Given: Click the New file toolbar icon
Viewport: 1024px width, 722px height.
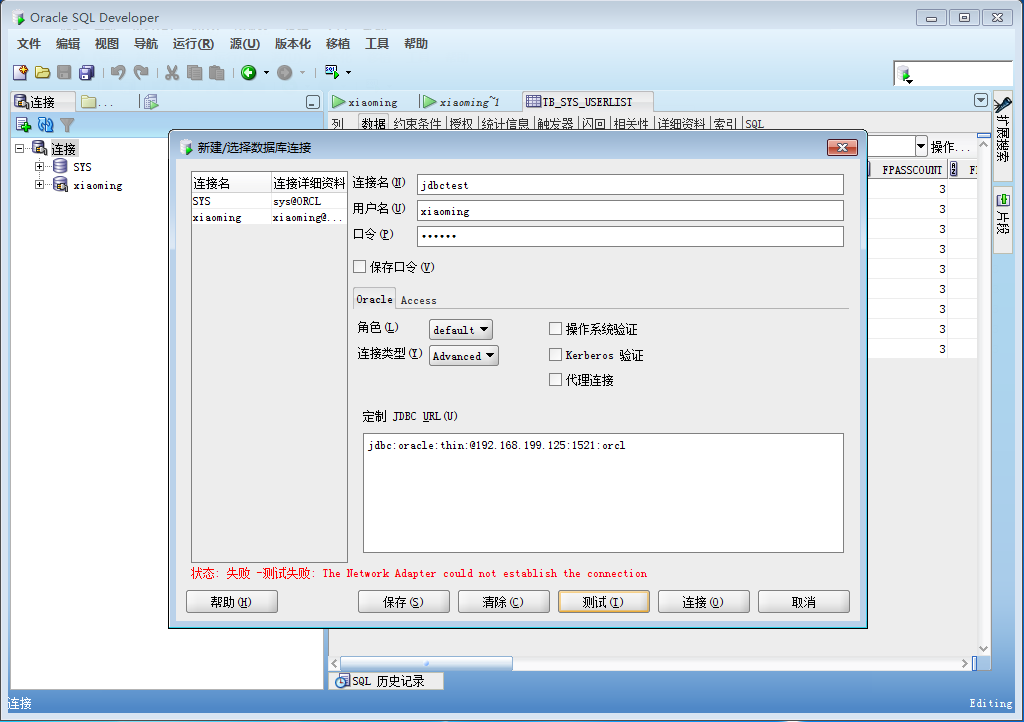Looking at the screenshot, I should click(x=20, y=72).
